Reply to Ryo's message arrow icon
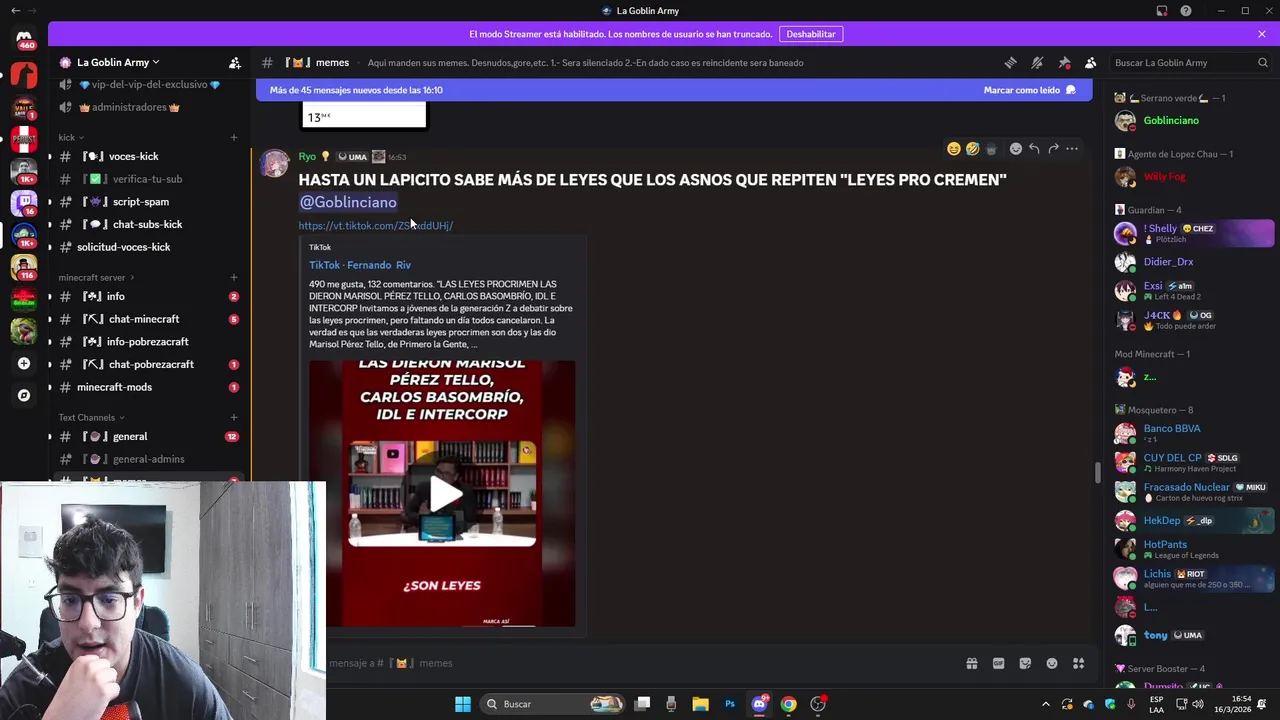The height and width of the screenshot is (720, 1280). 1035,149
